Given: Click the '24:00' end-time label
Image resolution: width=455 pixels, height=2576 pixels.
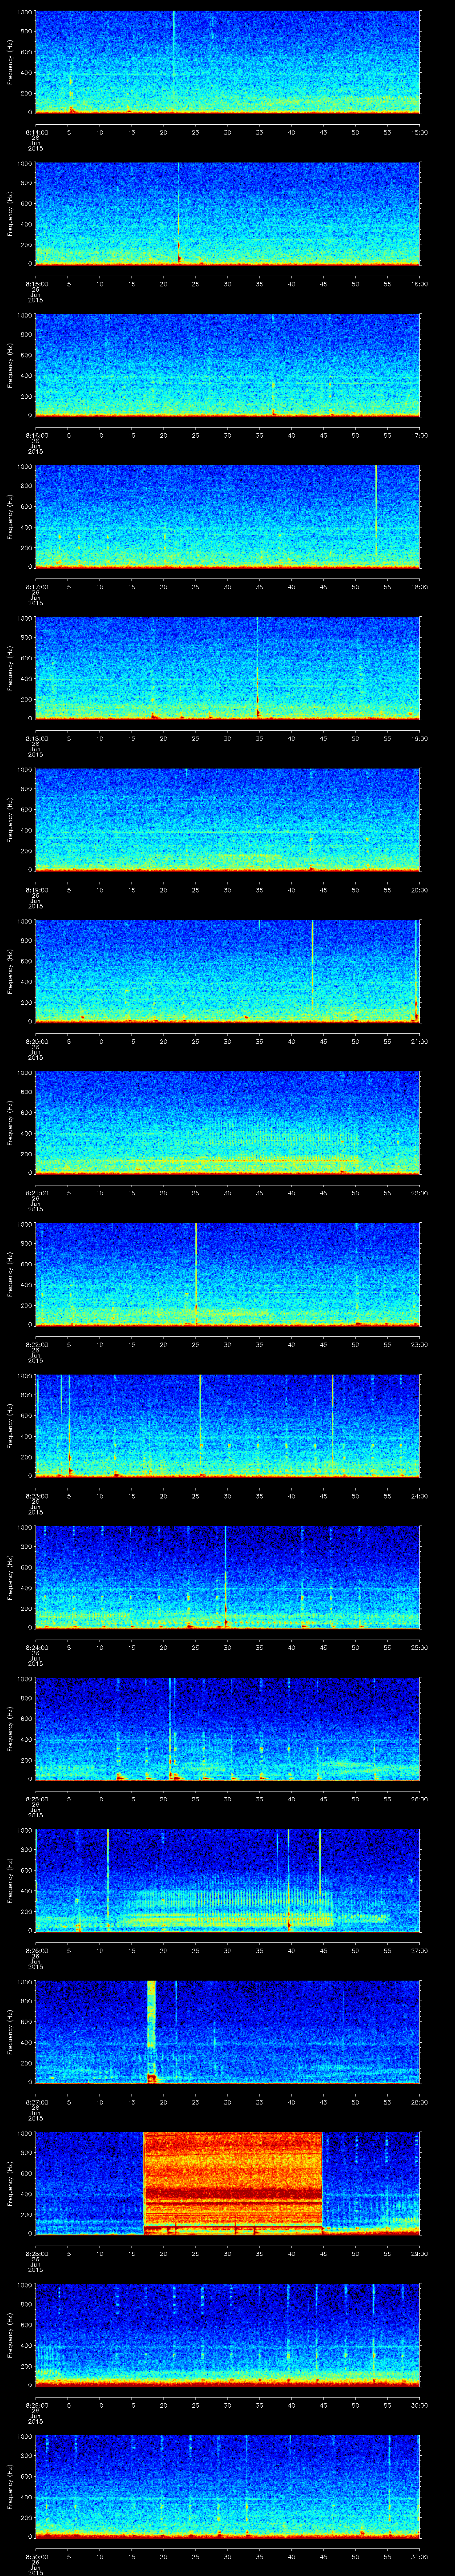Looking at the screenshot, I should coord(419,1496).
